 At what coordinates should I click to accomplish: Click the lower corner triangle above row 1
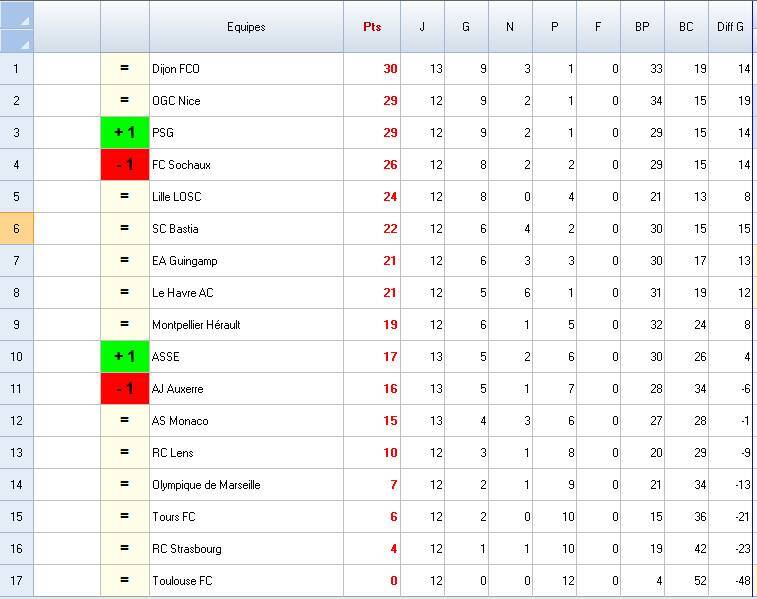17,40
